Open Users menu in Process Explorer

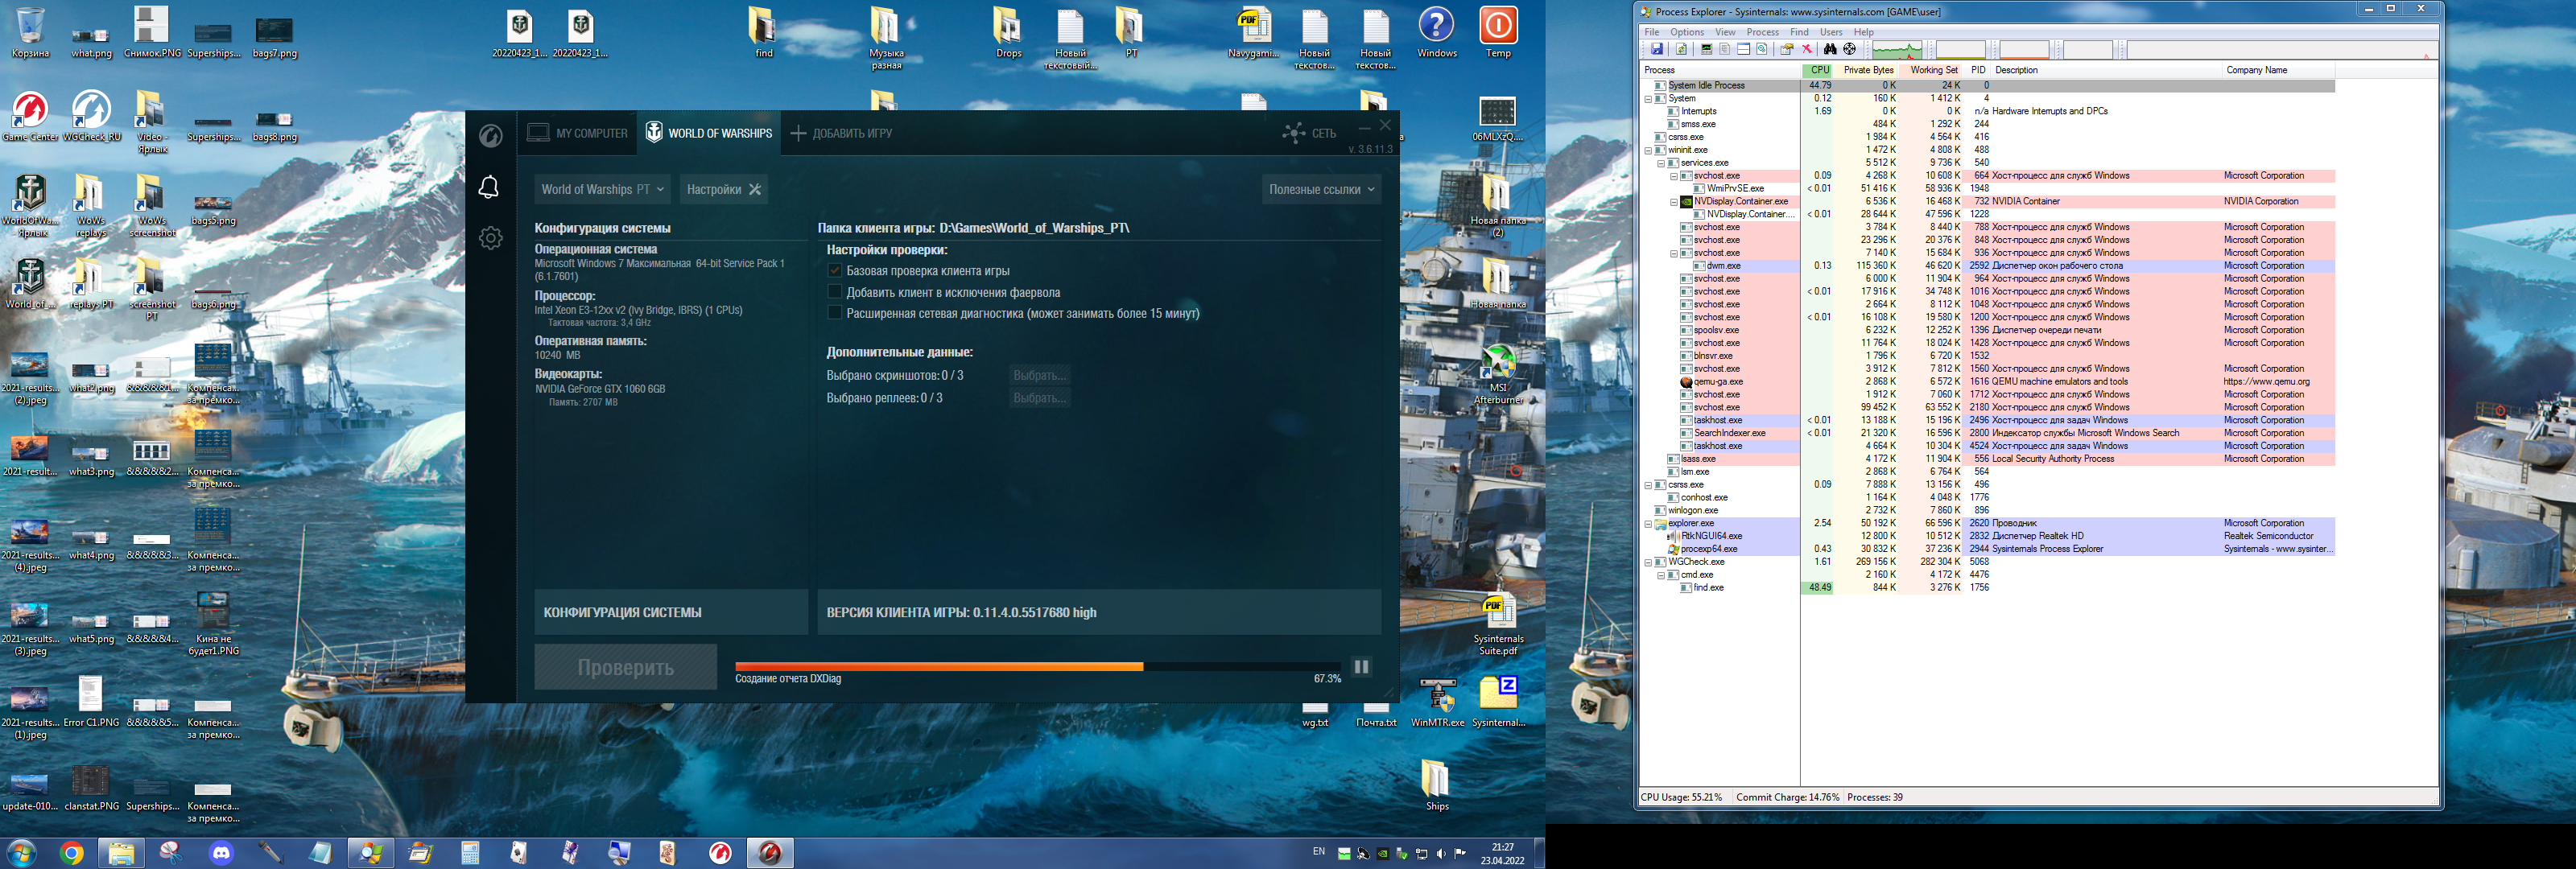point(1831,32)
